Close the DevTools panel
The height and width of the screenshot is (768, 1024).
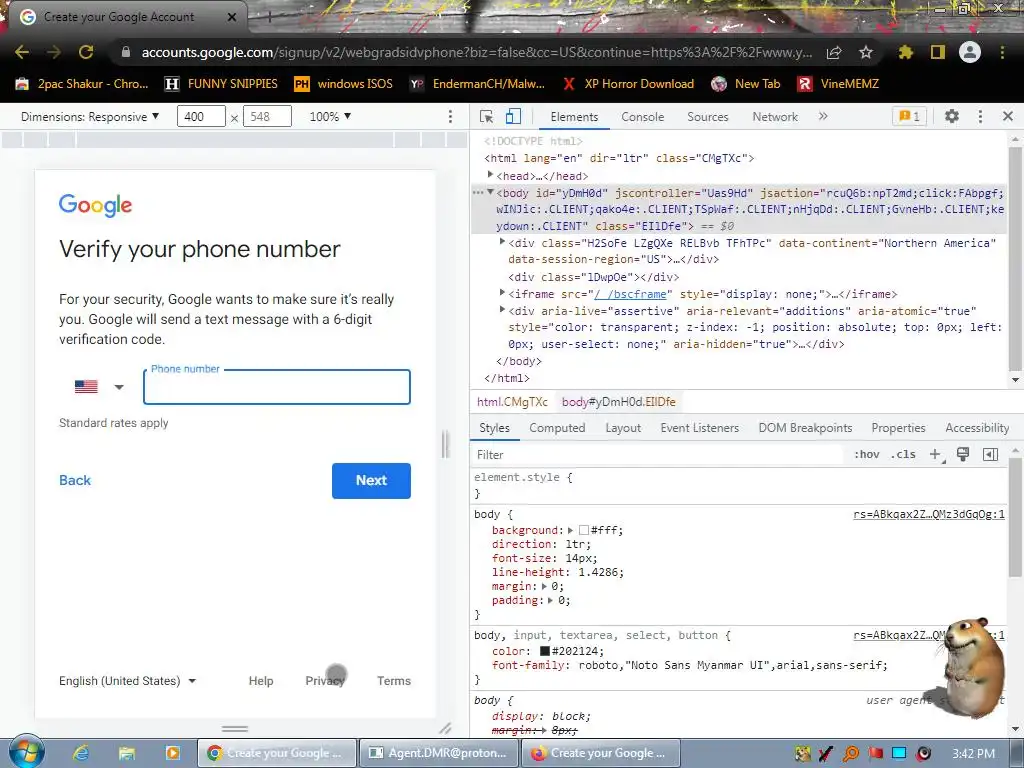(x=1008, y=116)
